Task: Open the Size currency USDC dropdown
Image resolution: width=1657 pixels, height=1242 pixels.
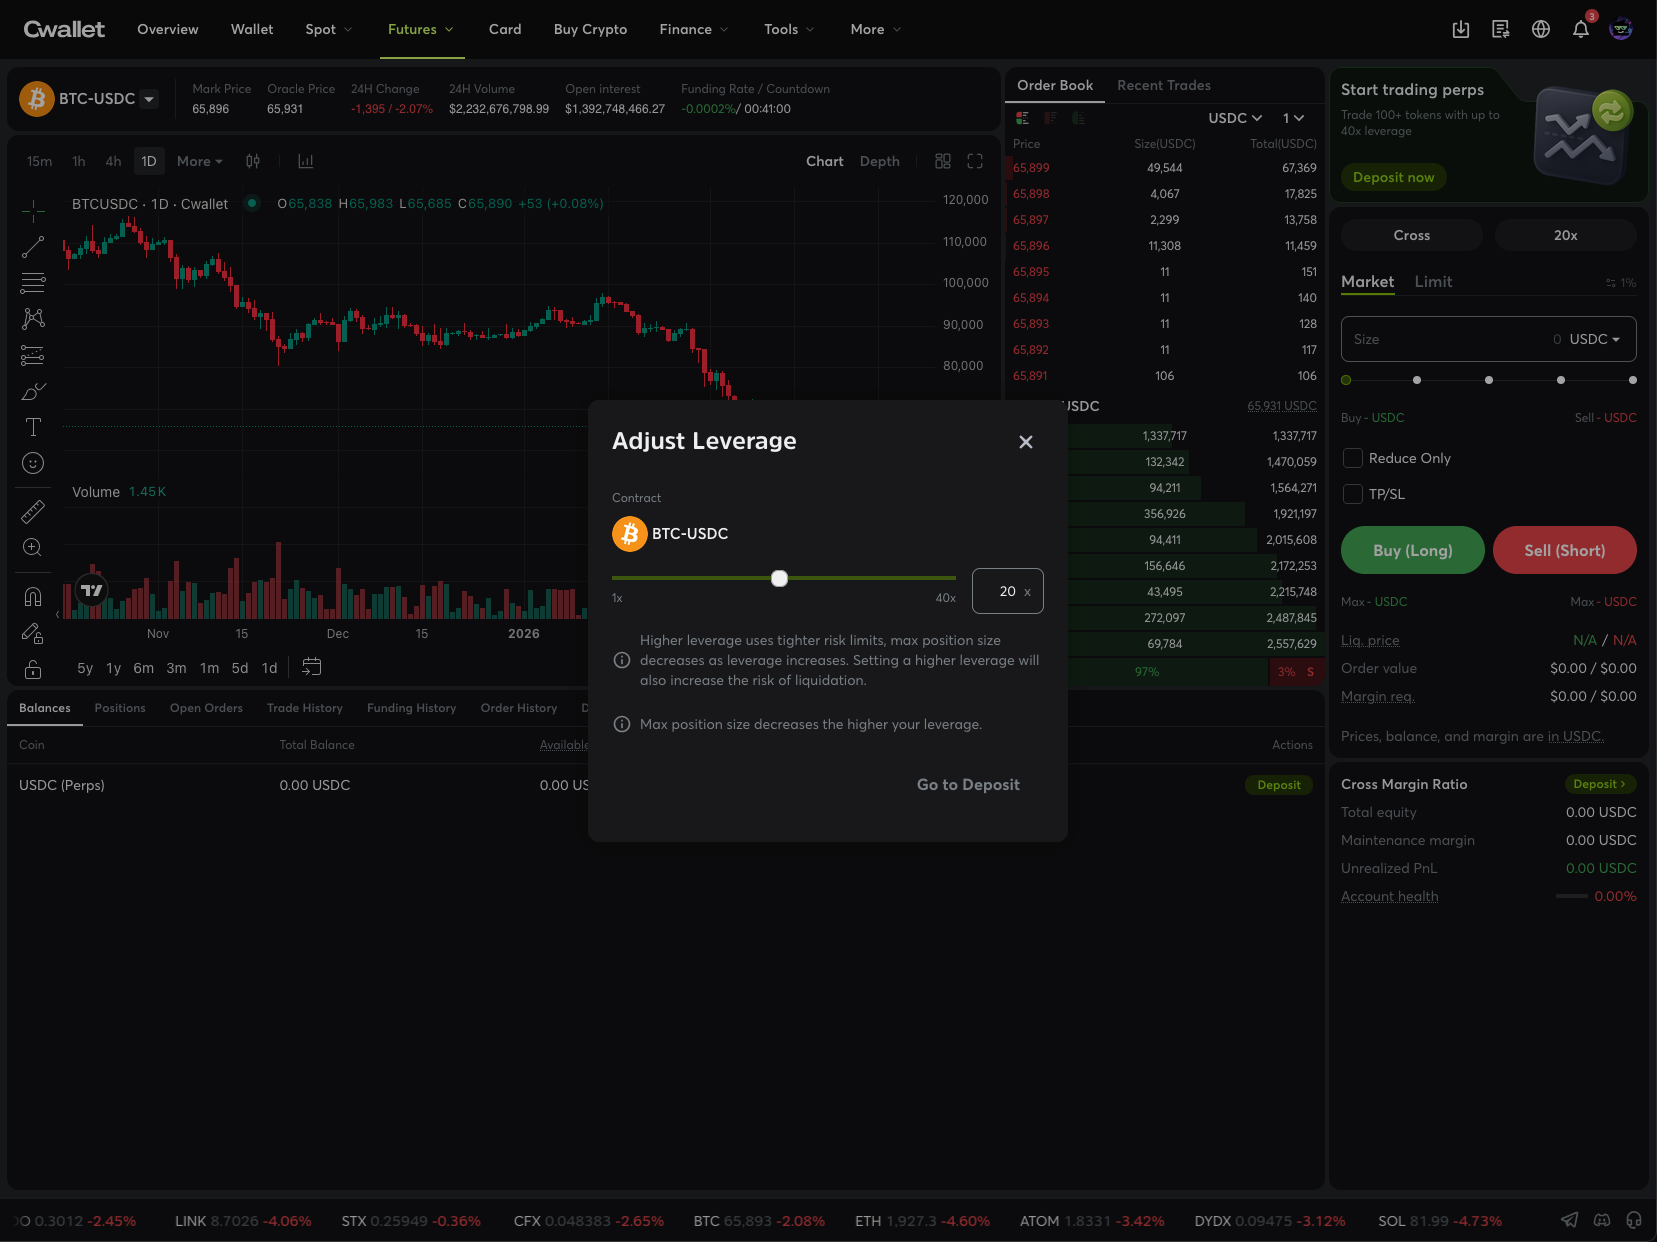Action: pyautogui.click(x=1594, y=339)
